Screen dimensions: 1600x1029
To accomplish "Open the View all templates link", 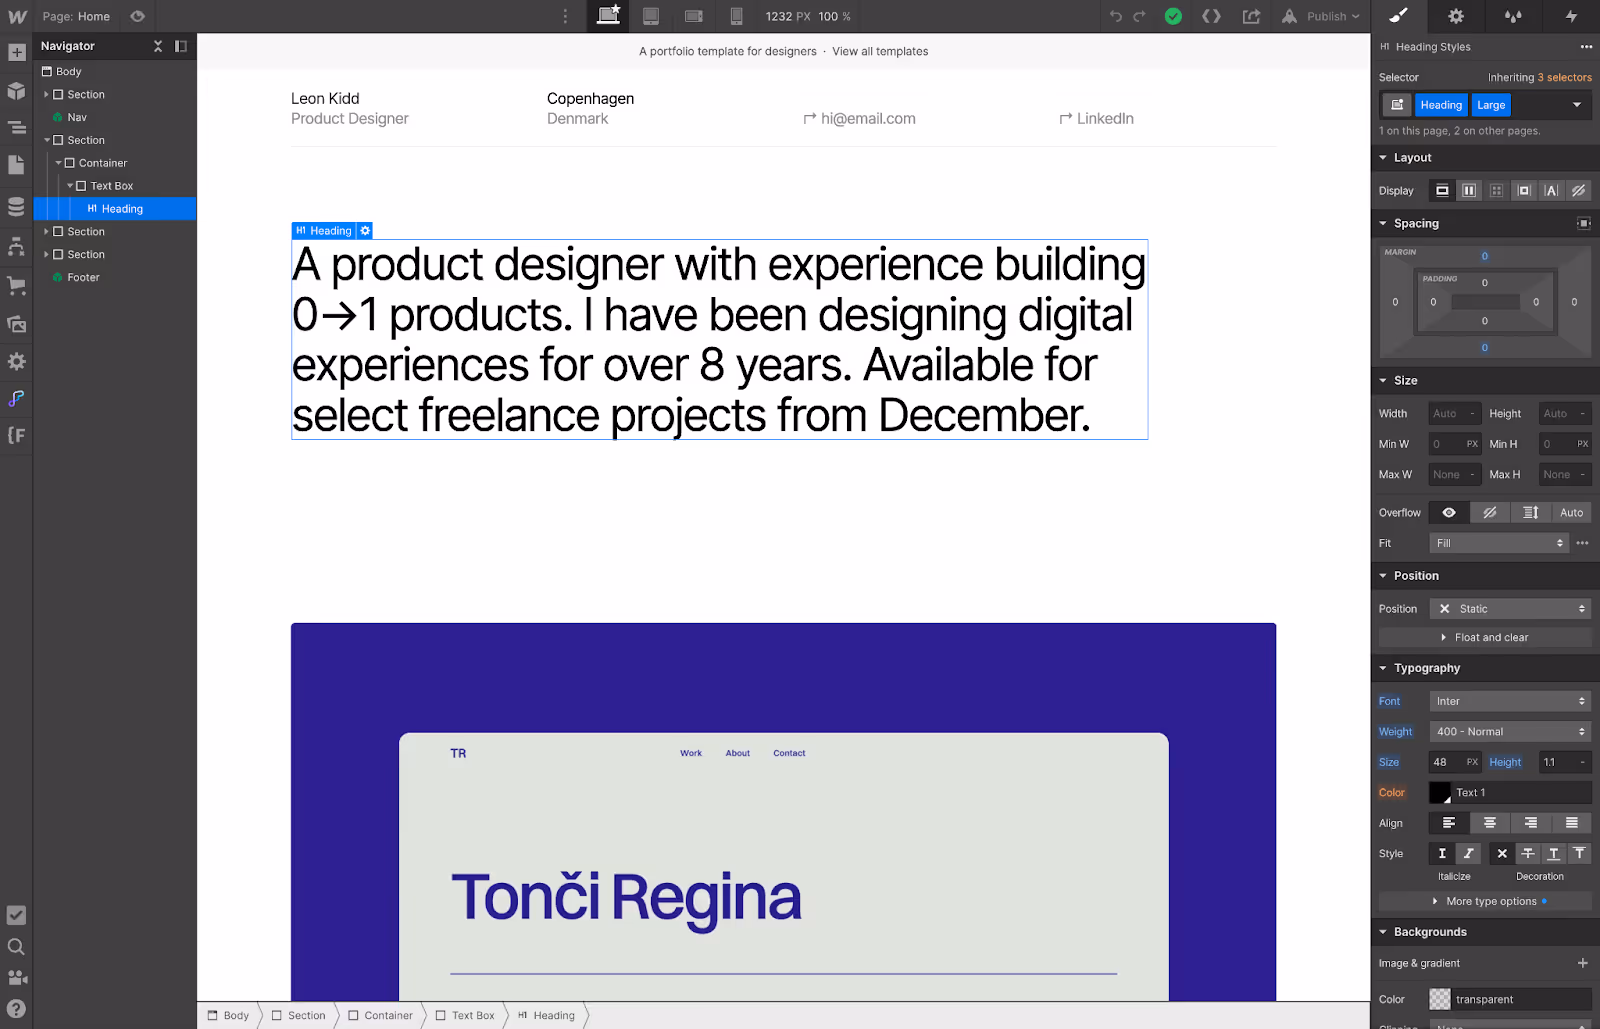I will point(879,51).
